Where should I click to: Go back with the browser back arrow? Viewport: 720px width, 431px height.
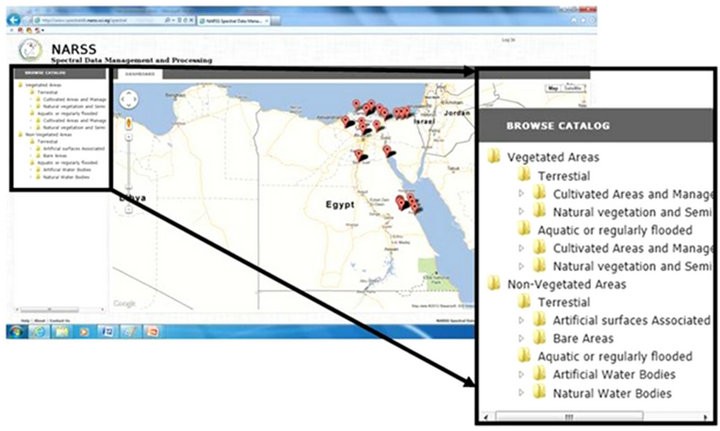pyautogui.click(x=14, y=20)
